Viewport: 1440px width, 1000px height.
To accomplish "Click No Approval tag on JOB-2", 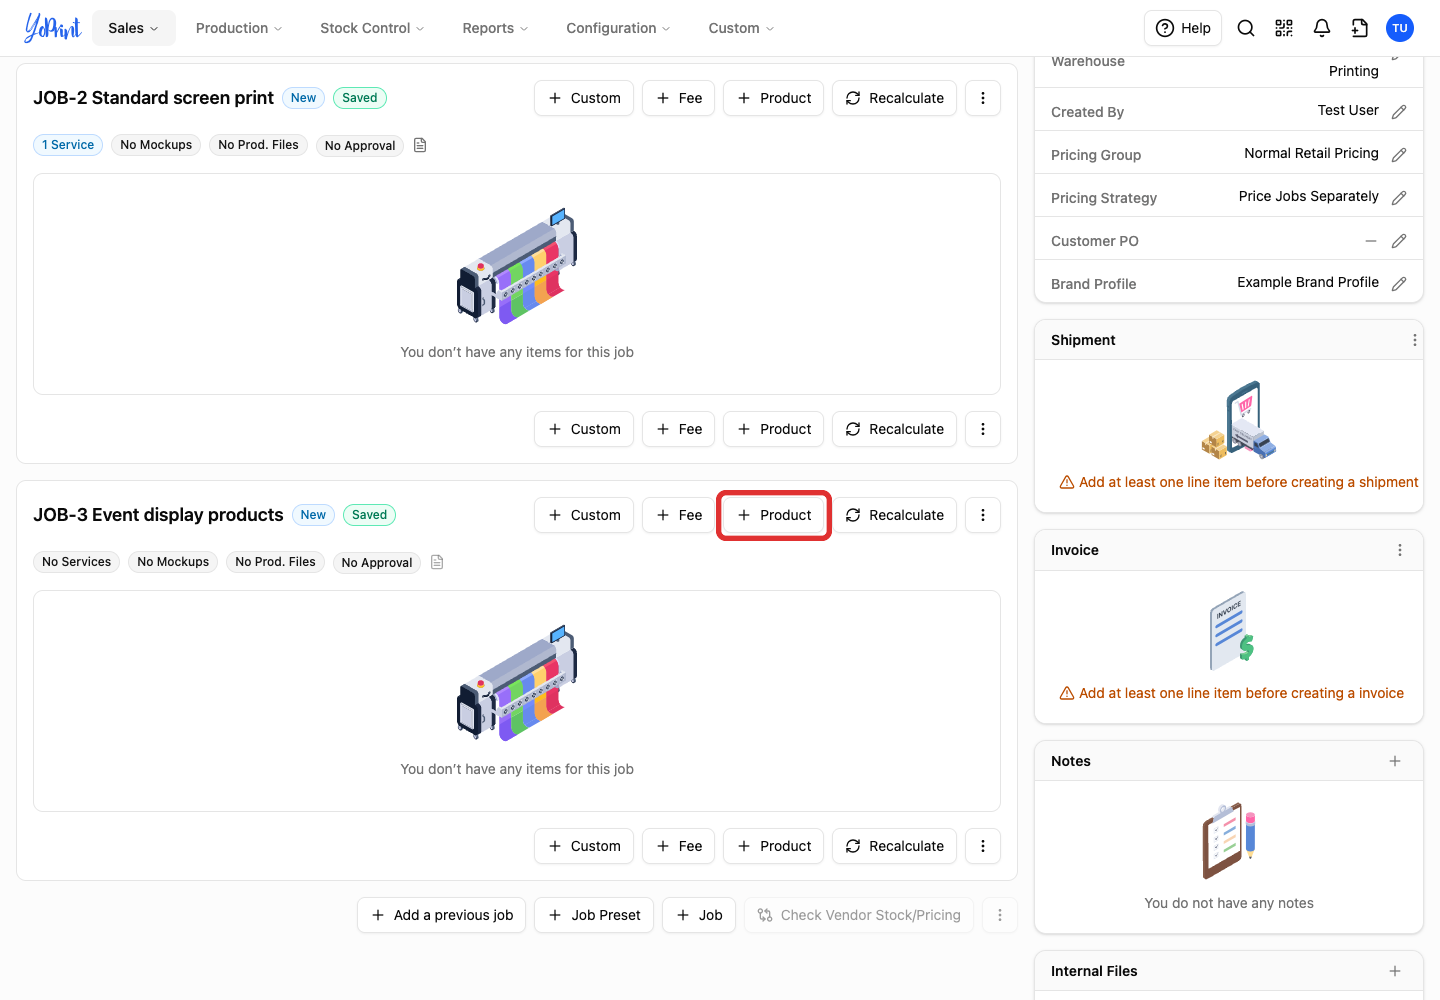I will [360, 145].
